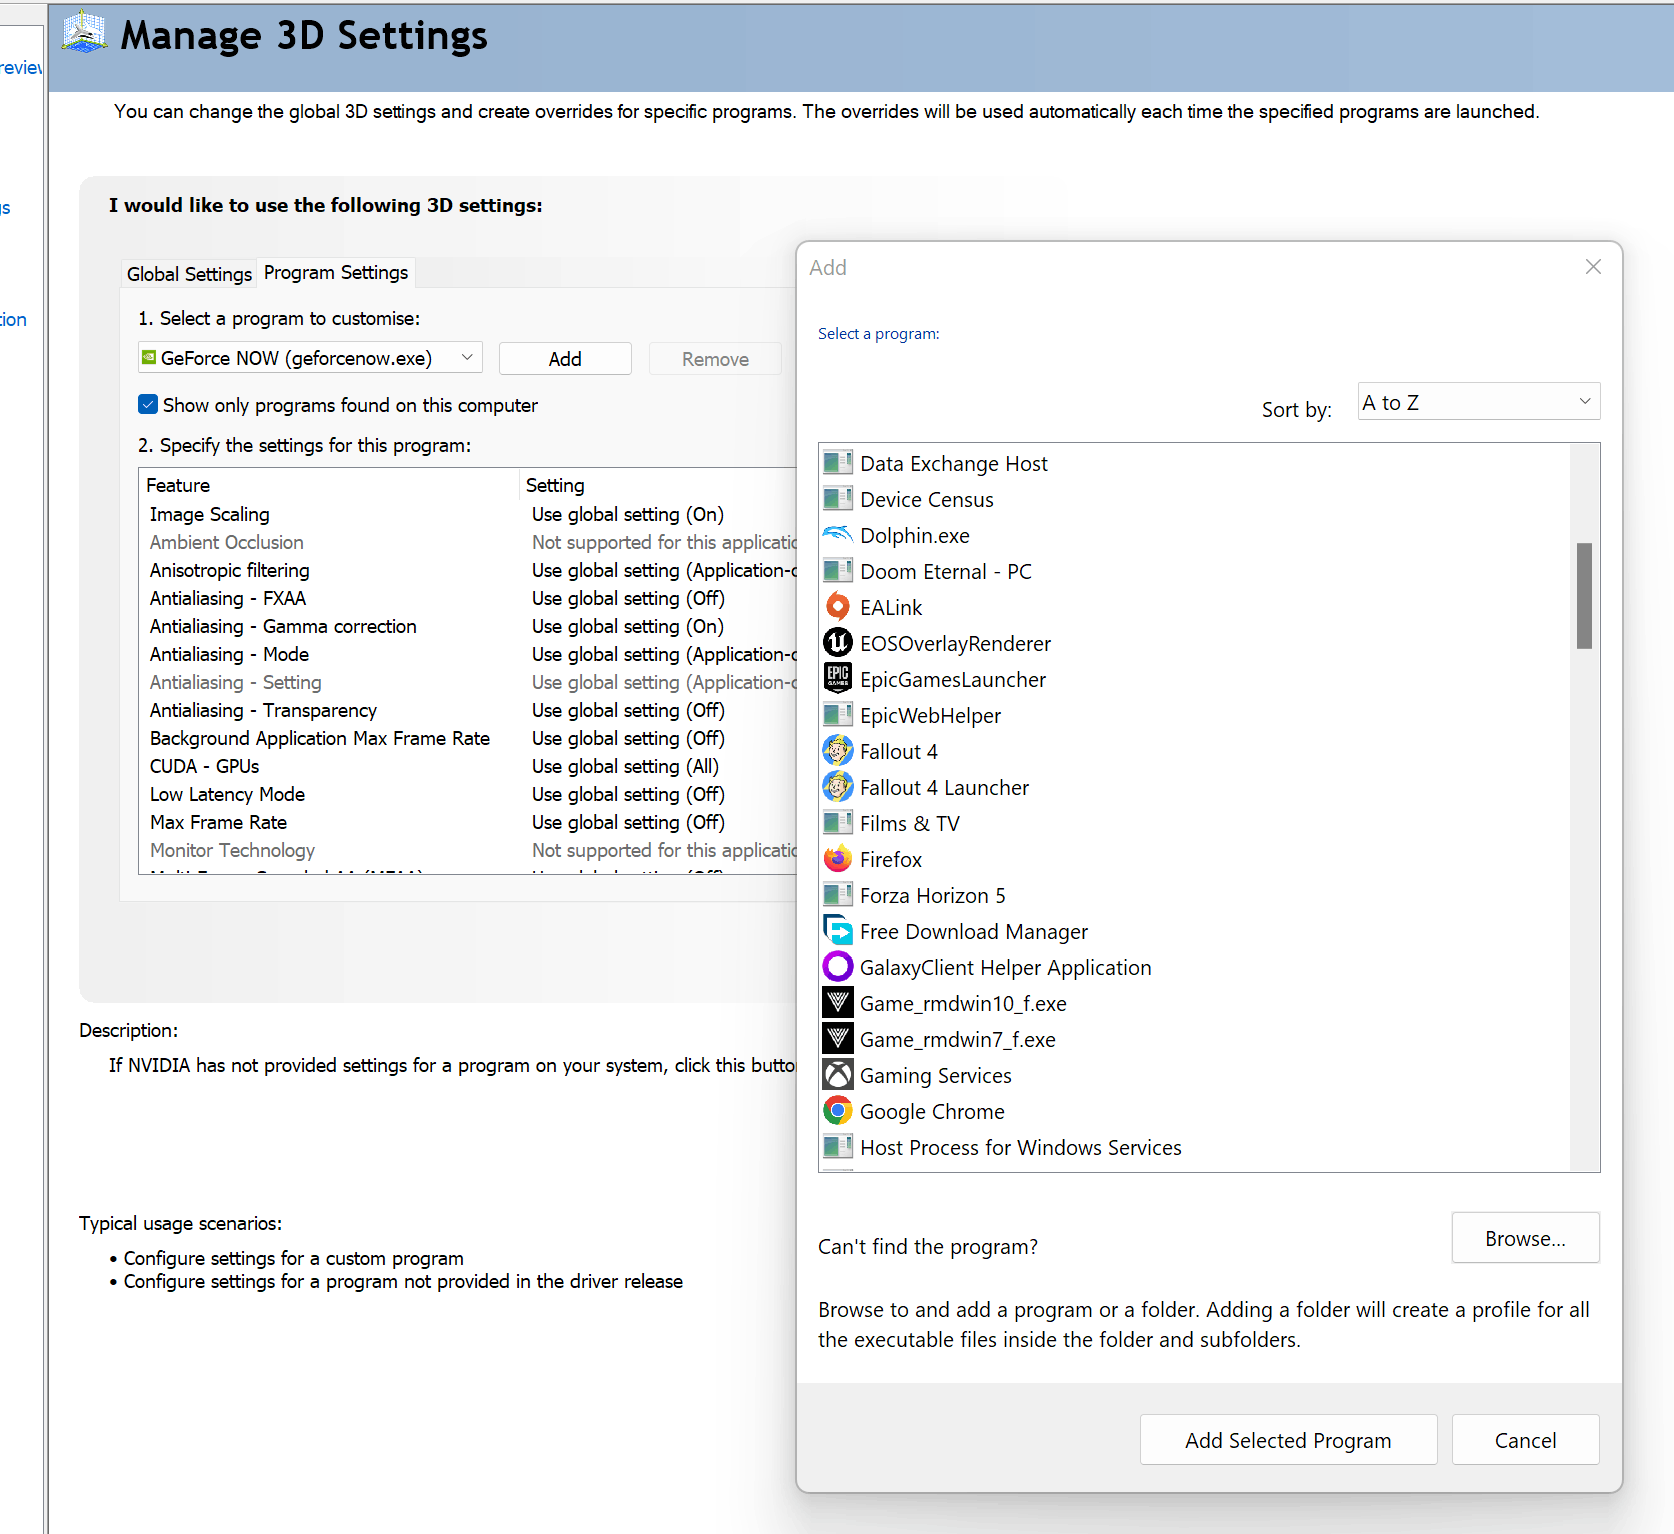
Task: Click the Google Chrome icon
Action: click(x=838, y=1111)
